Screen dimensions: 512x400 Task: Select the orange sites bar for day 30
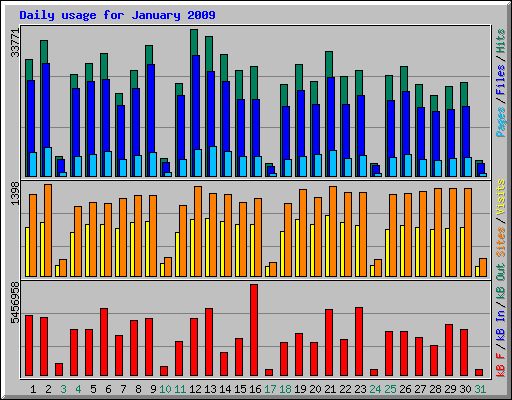[x=468, y=232]
